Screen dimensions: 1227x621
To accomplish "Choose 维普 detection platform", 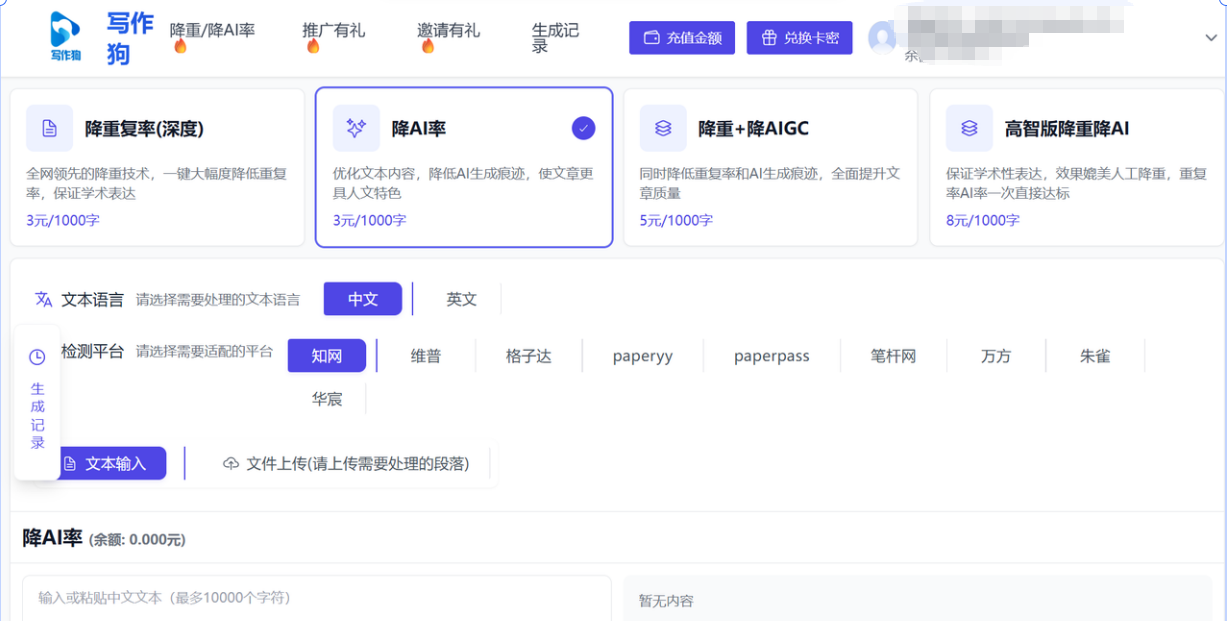I will click(426, 356).
